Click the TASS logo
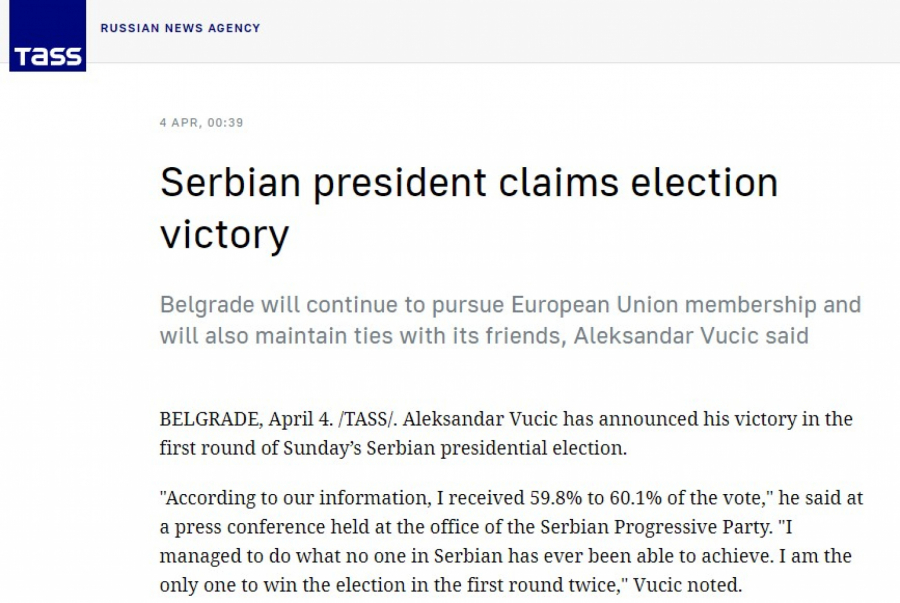Screen dimensions: 900x603 [x=48, y=44]
